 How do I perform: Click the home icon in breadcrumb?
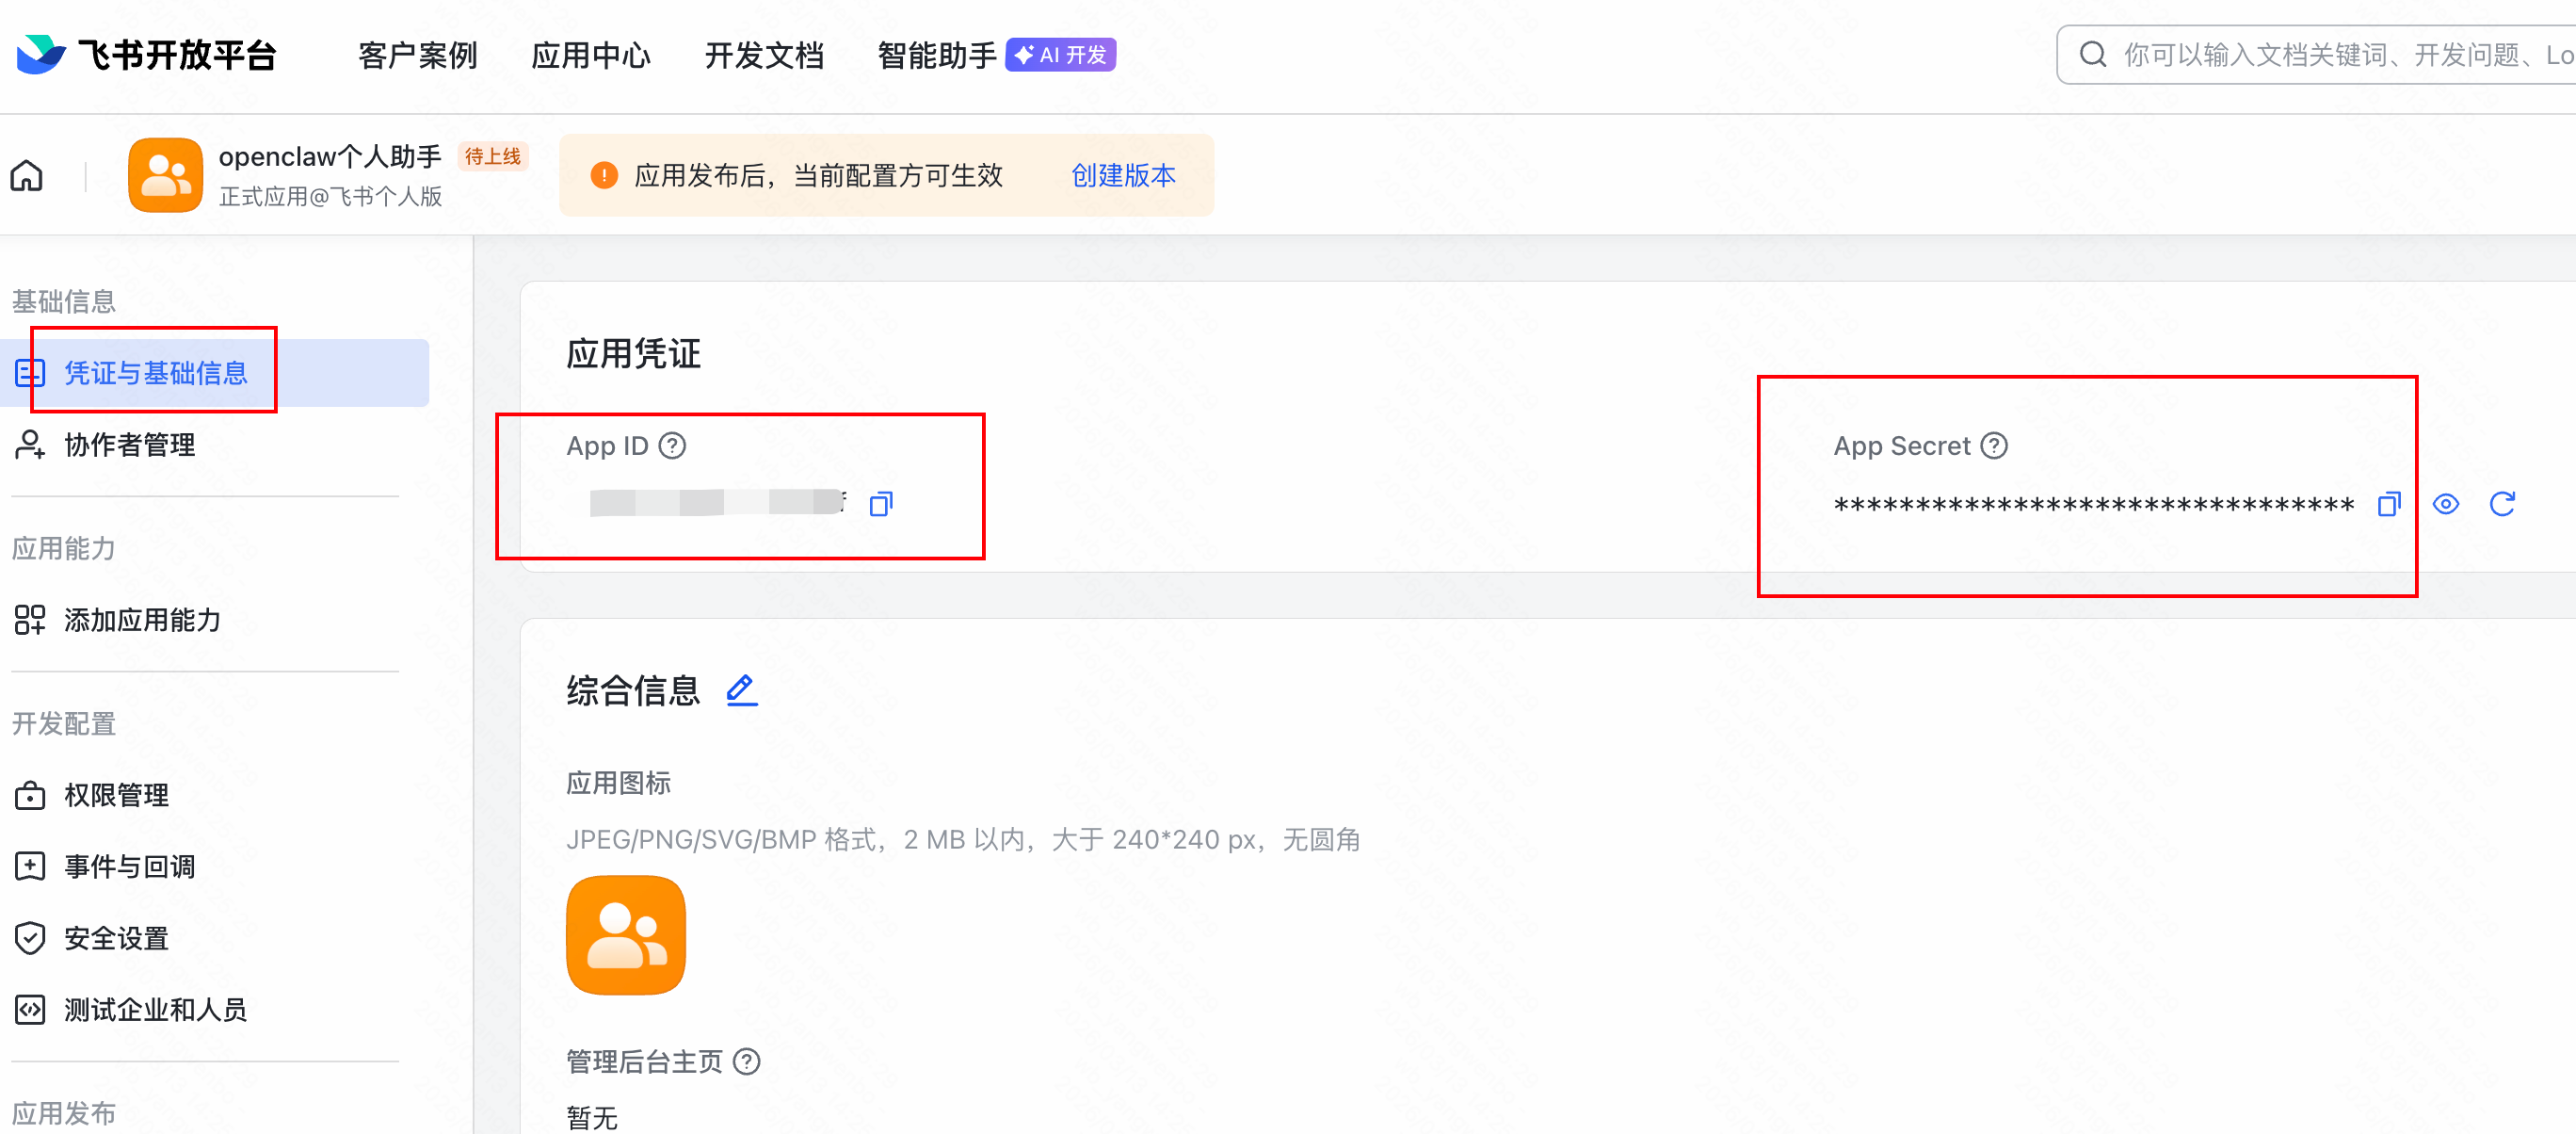(x=27, y=176)
